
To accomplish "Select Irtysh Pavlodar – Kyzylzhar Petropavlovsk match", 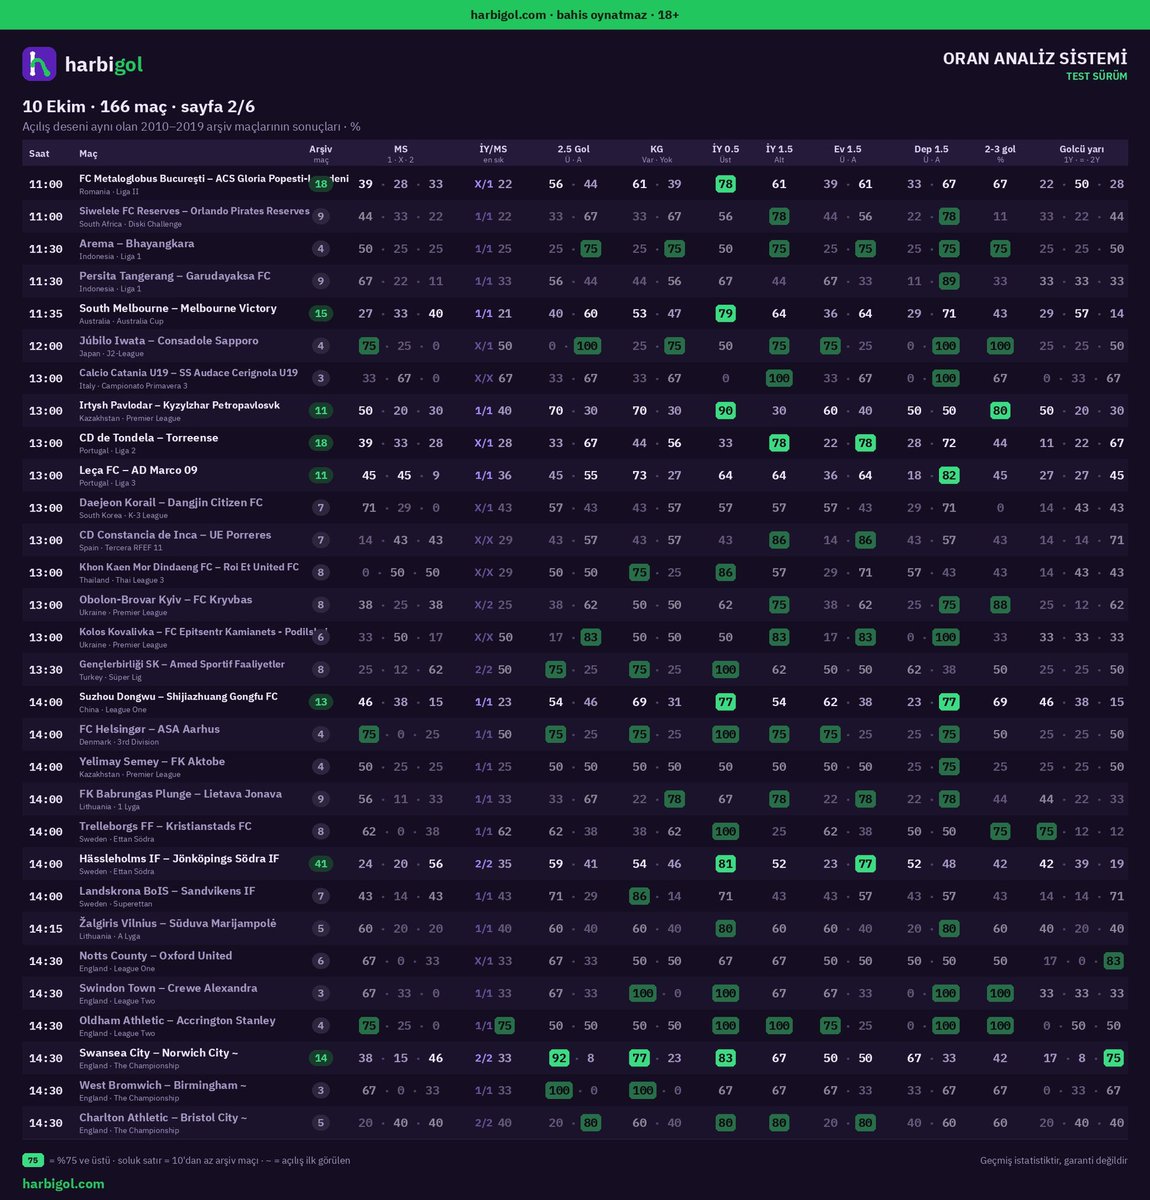I will click(x=575, y=411).
